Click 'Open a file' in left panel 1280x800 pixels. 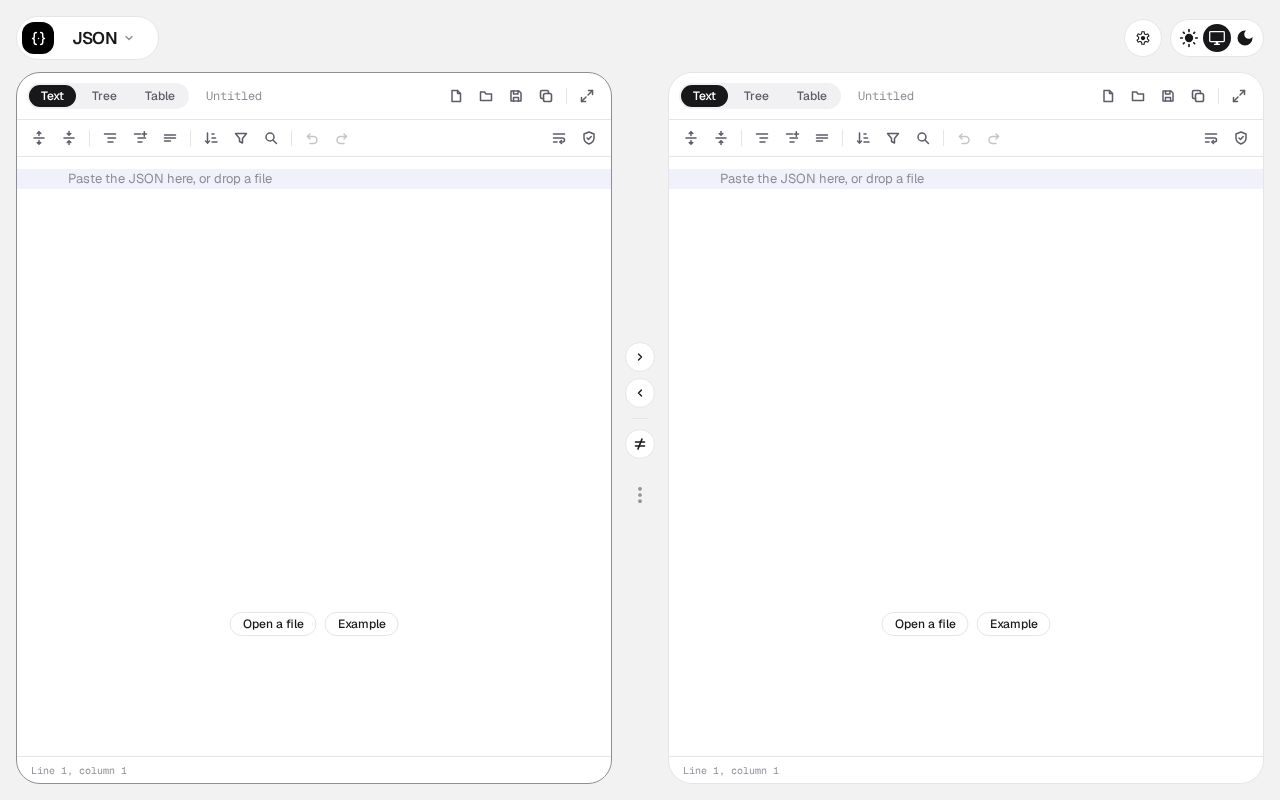click(273, 624)
